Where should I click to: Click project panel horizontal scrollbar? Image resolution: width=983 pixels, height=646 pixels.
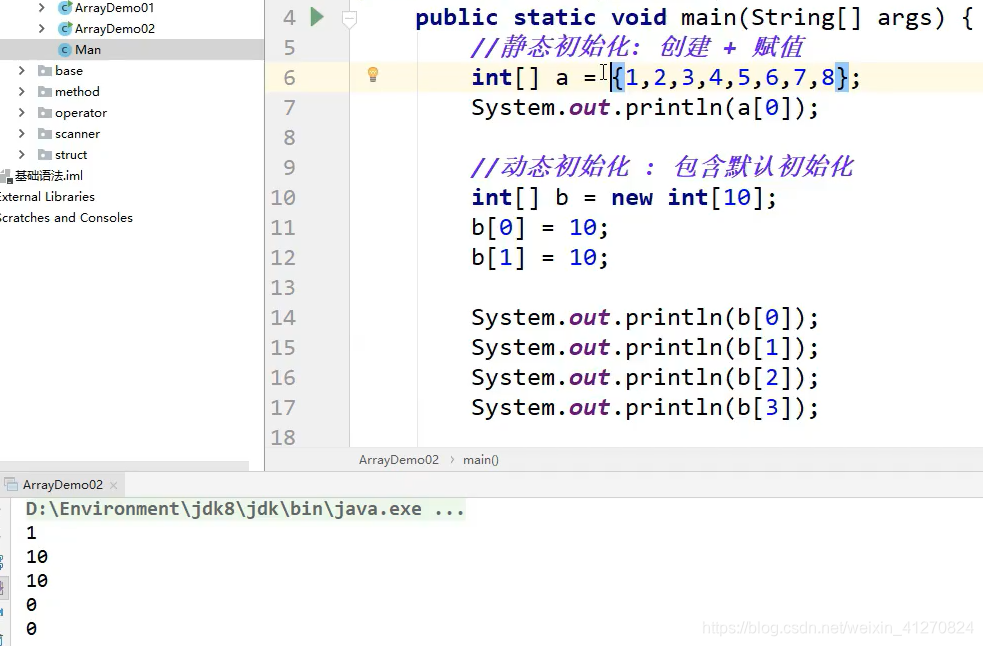coord(124,466)
